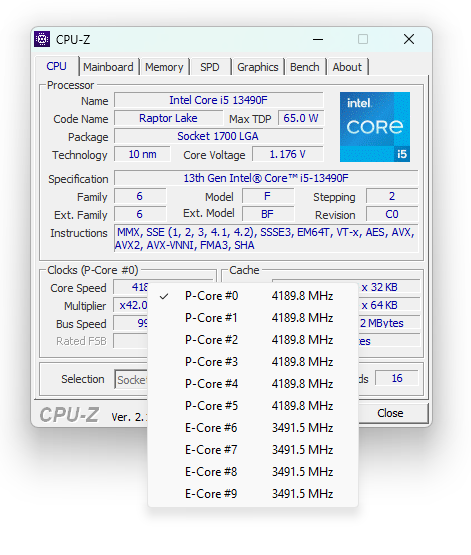Click the Revision value 'C0'
471x555 pixels.
(x=392, y=214)
